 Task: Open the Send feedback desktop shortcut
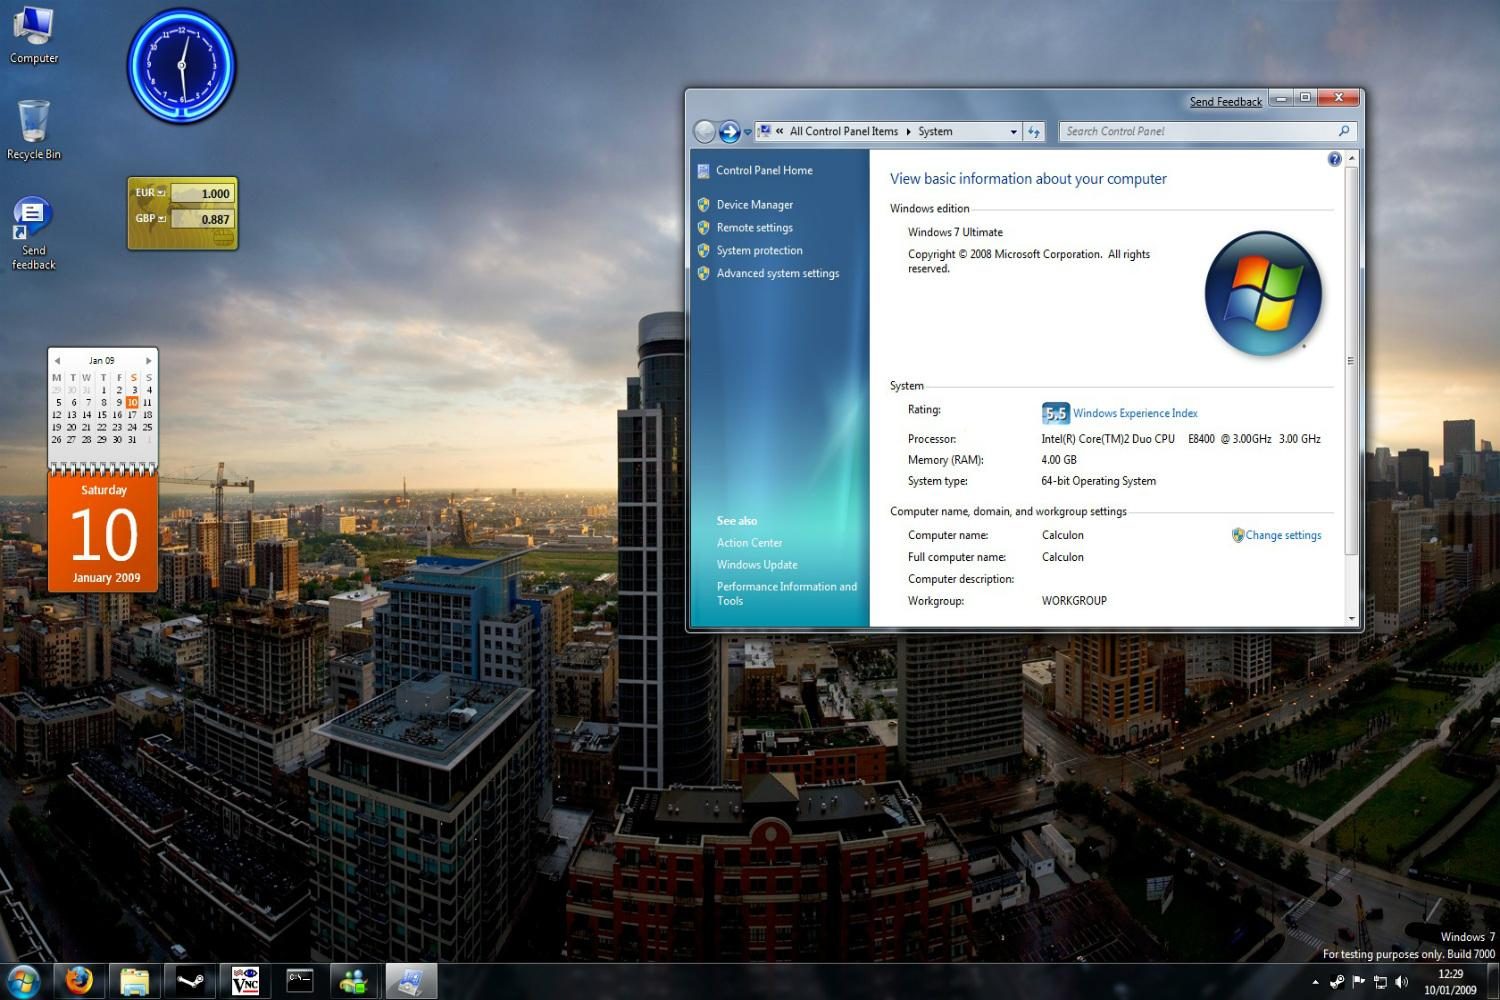33,233
